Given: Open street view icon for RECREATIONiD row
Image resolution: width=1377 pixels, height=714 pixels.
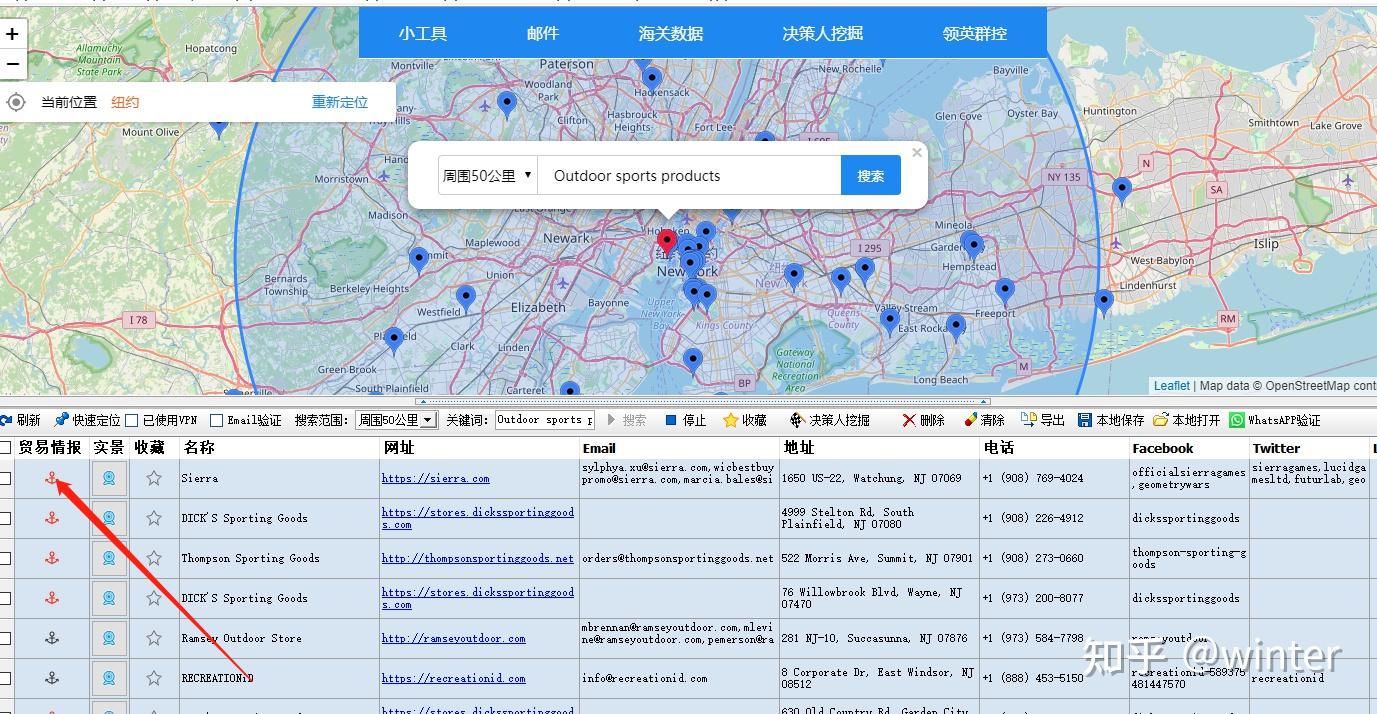Looking at the screenshot, I should [x=109, y=678].
